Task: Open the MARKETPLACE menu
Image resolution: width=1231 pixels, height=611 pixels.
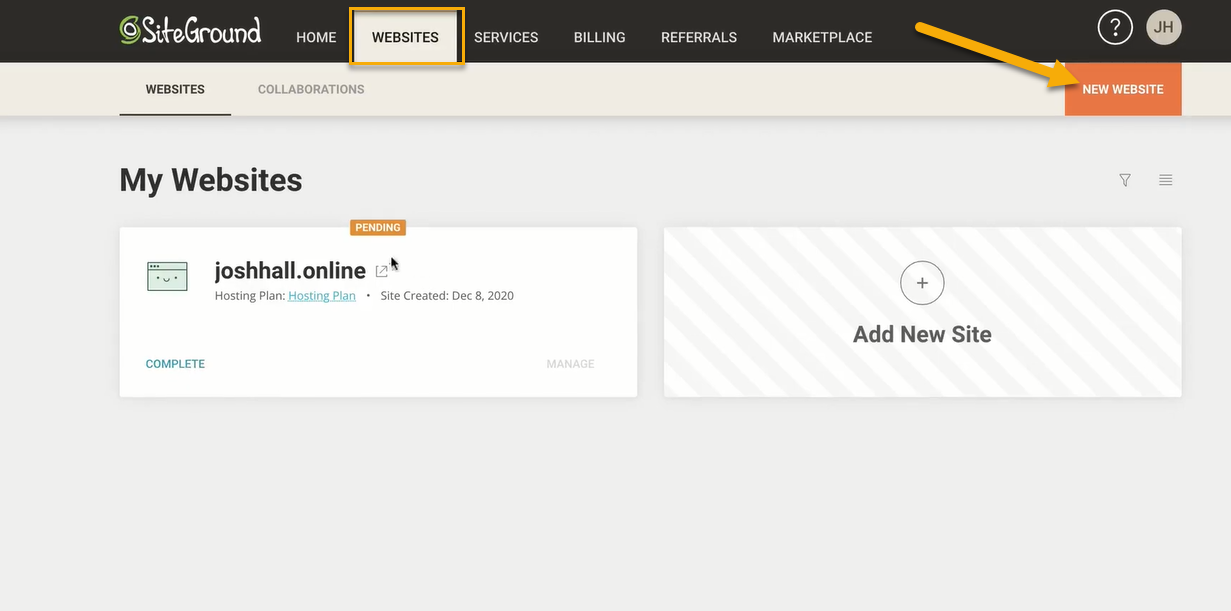Action: click(x=822, y=37)
